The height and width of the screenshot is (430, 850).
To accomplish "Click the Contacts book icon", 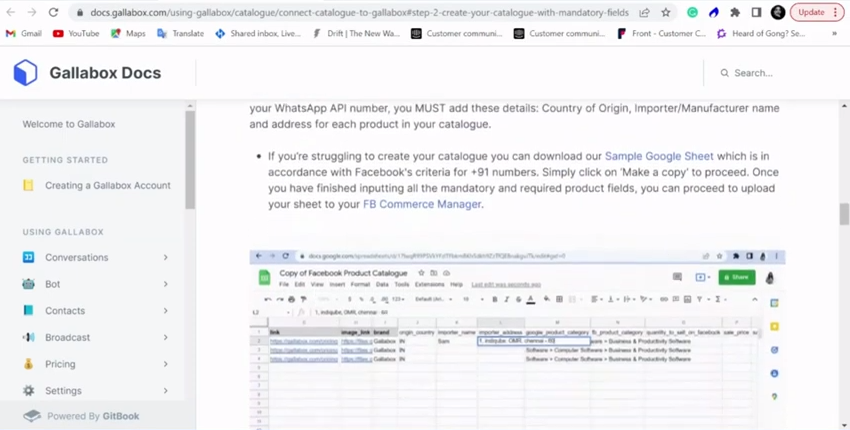I will [x=28, y=310].
